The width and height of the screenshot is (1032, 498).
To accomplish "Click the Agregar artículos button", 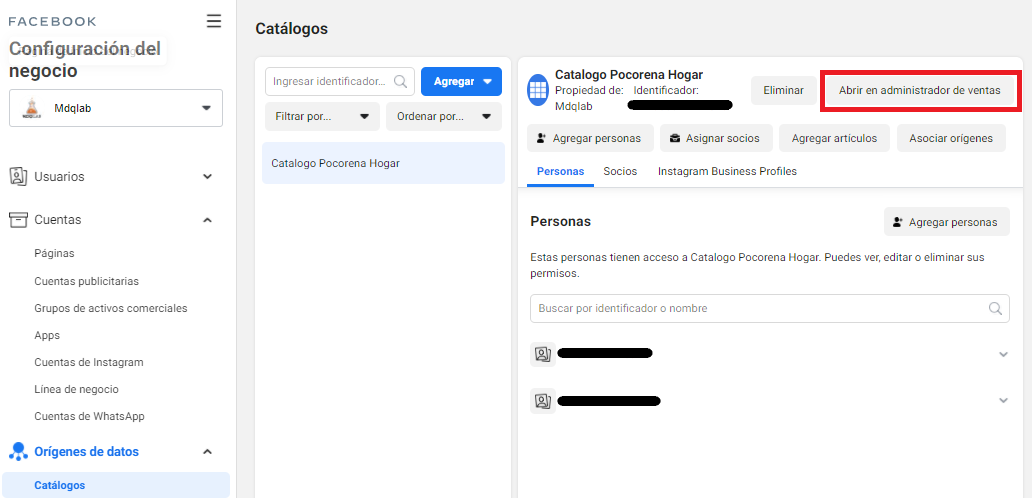I will click(x=834, y=138).
